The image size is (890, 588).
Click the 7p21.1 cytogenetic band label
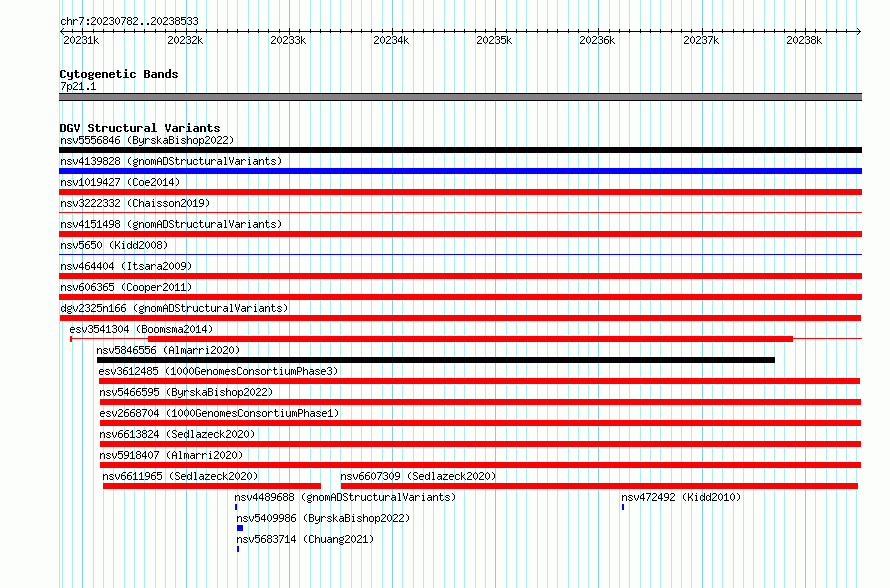(78, 86)
